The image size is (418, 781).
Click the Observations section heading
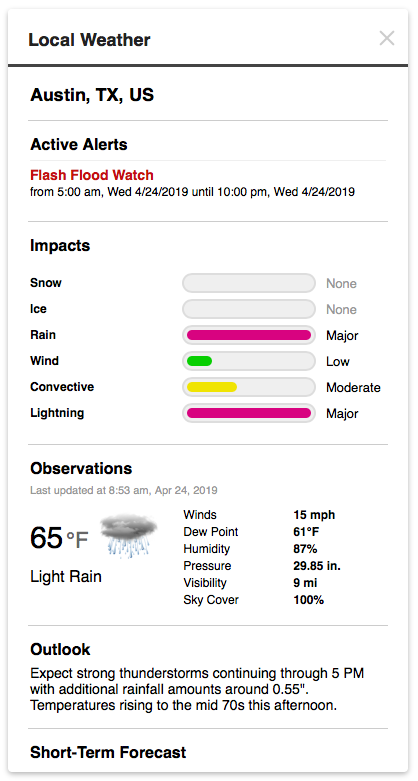coord(81,469)
